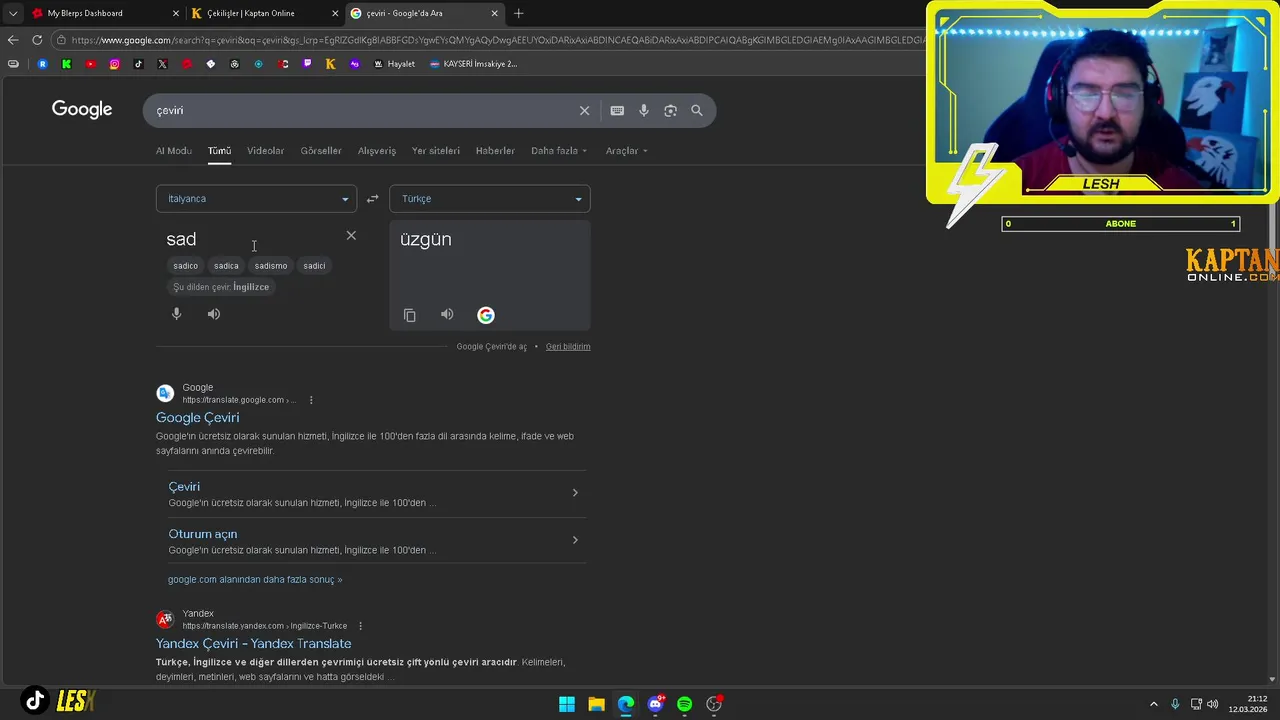Expand the 'Çeviri' sitelink chevron
This screenshot has height=720, width=1280.
pyautogui.click(x=575, y=493)
